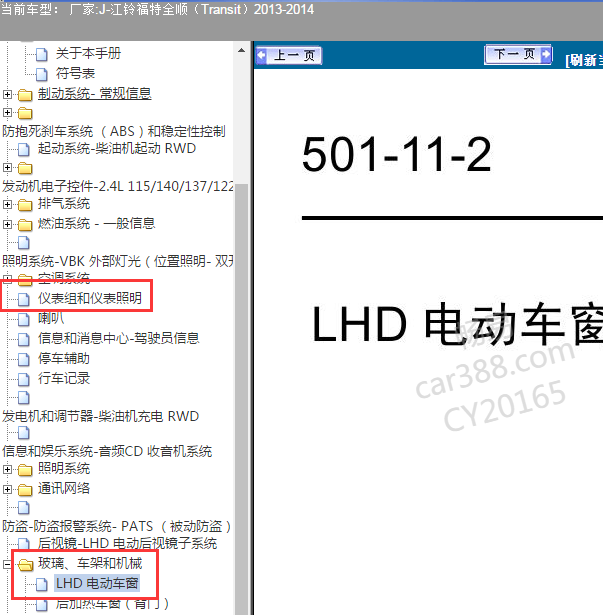603x615 pixels.
Task: Click the 制动系统 folder icon
Action: coord(25,95)
